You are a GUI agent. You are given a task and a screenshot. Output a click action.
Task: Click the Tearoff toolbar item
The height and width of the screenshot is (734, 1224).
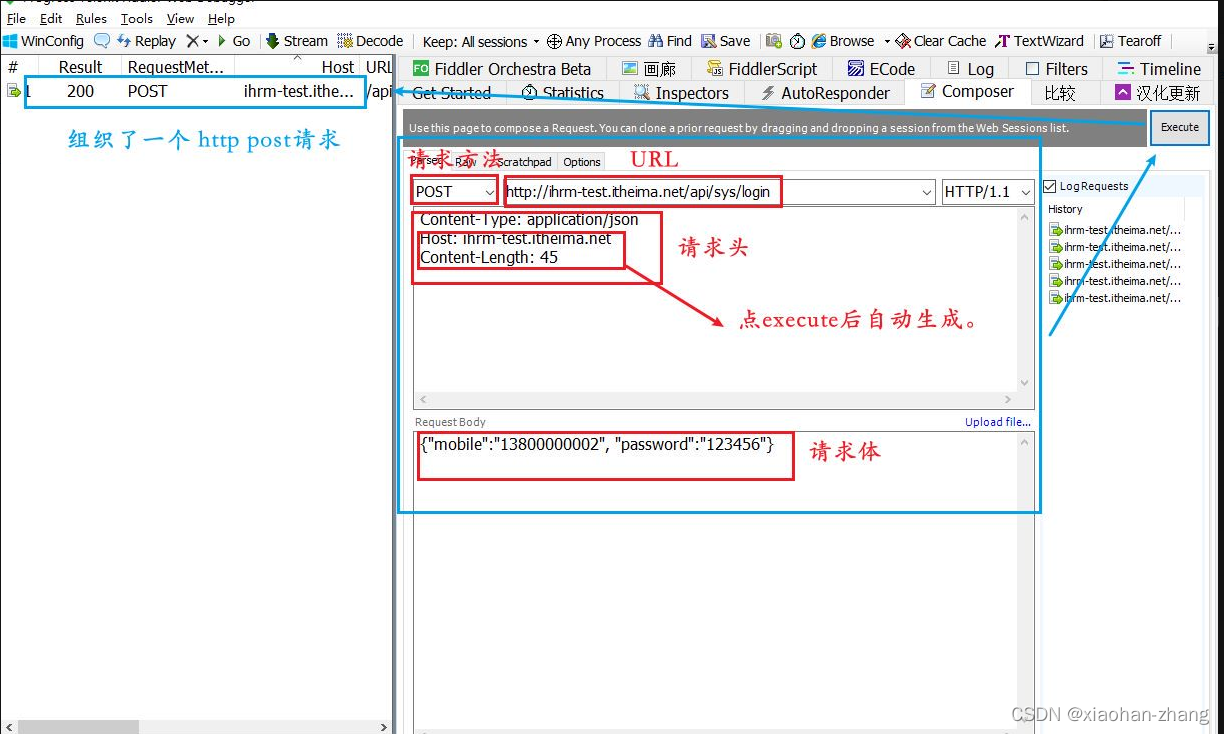pyautogui.click(x=1131, y=41)
